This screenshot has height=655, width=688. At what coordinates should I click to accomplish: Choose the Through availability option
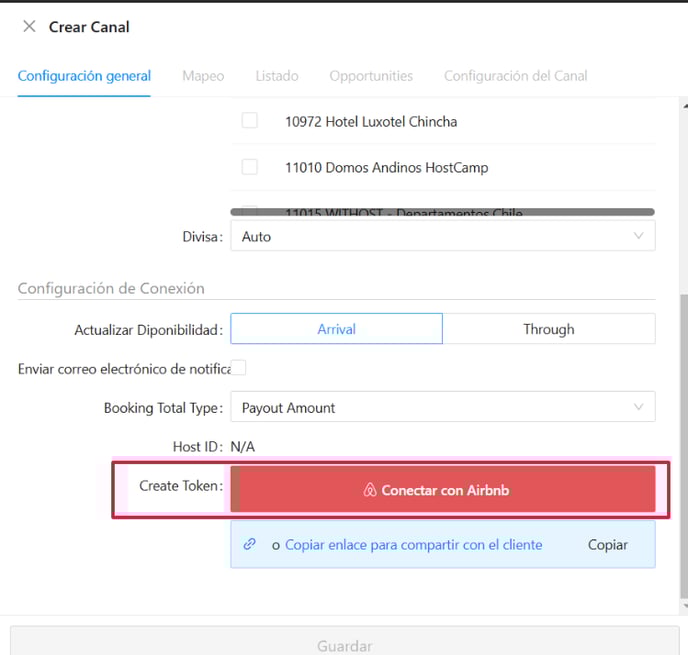(x=548, y=329)
